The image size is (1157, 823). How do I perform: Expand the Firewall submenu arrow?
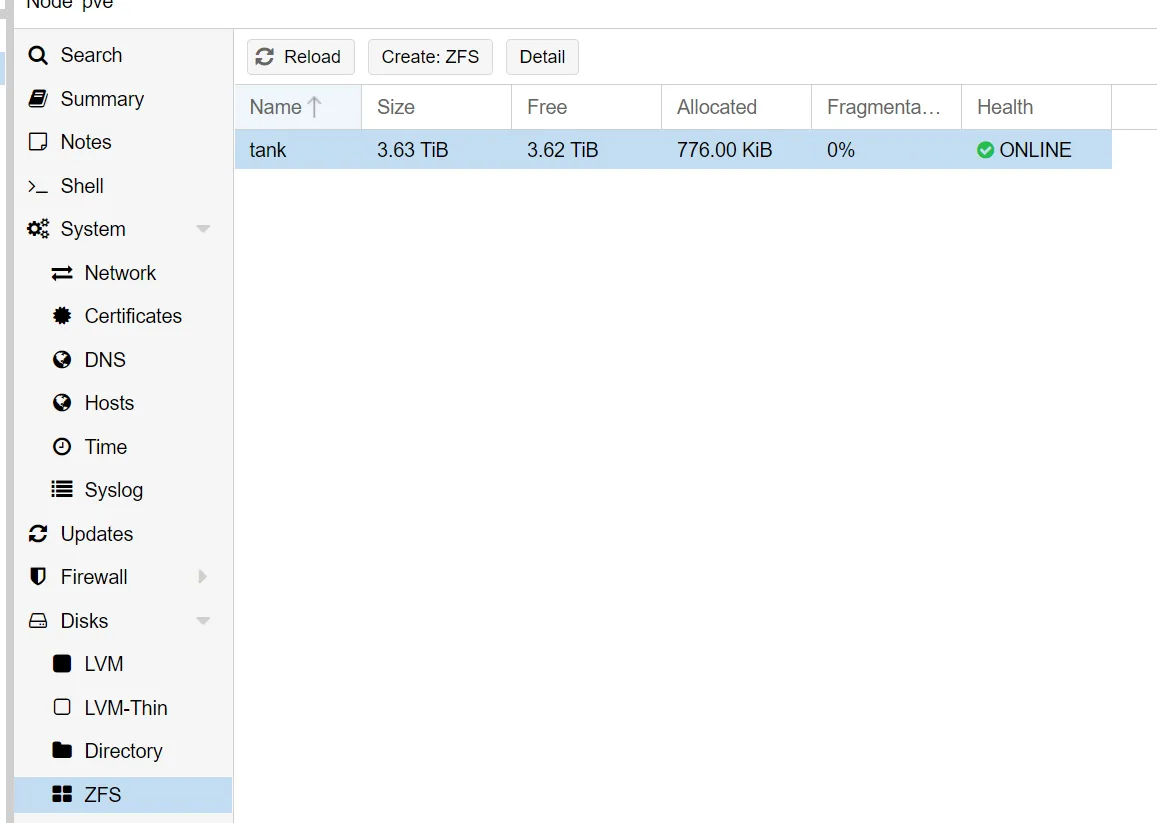(203, 576)
